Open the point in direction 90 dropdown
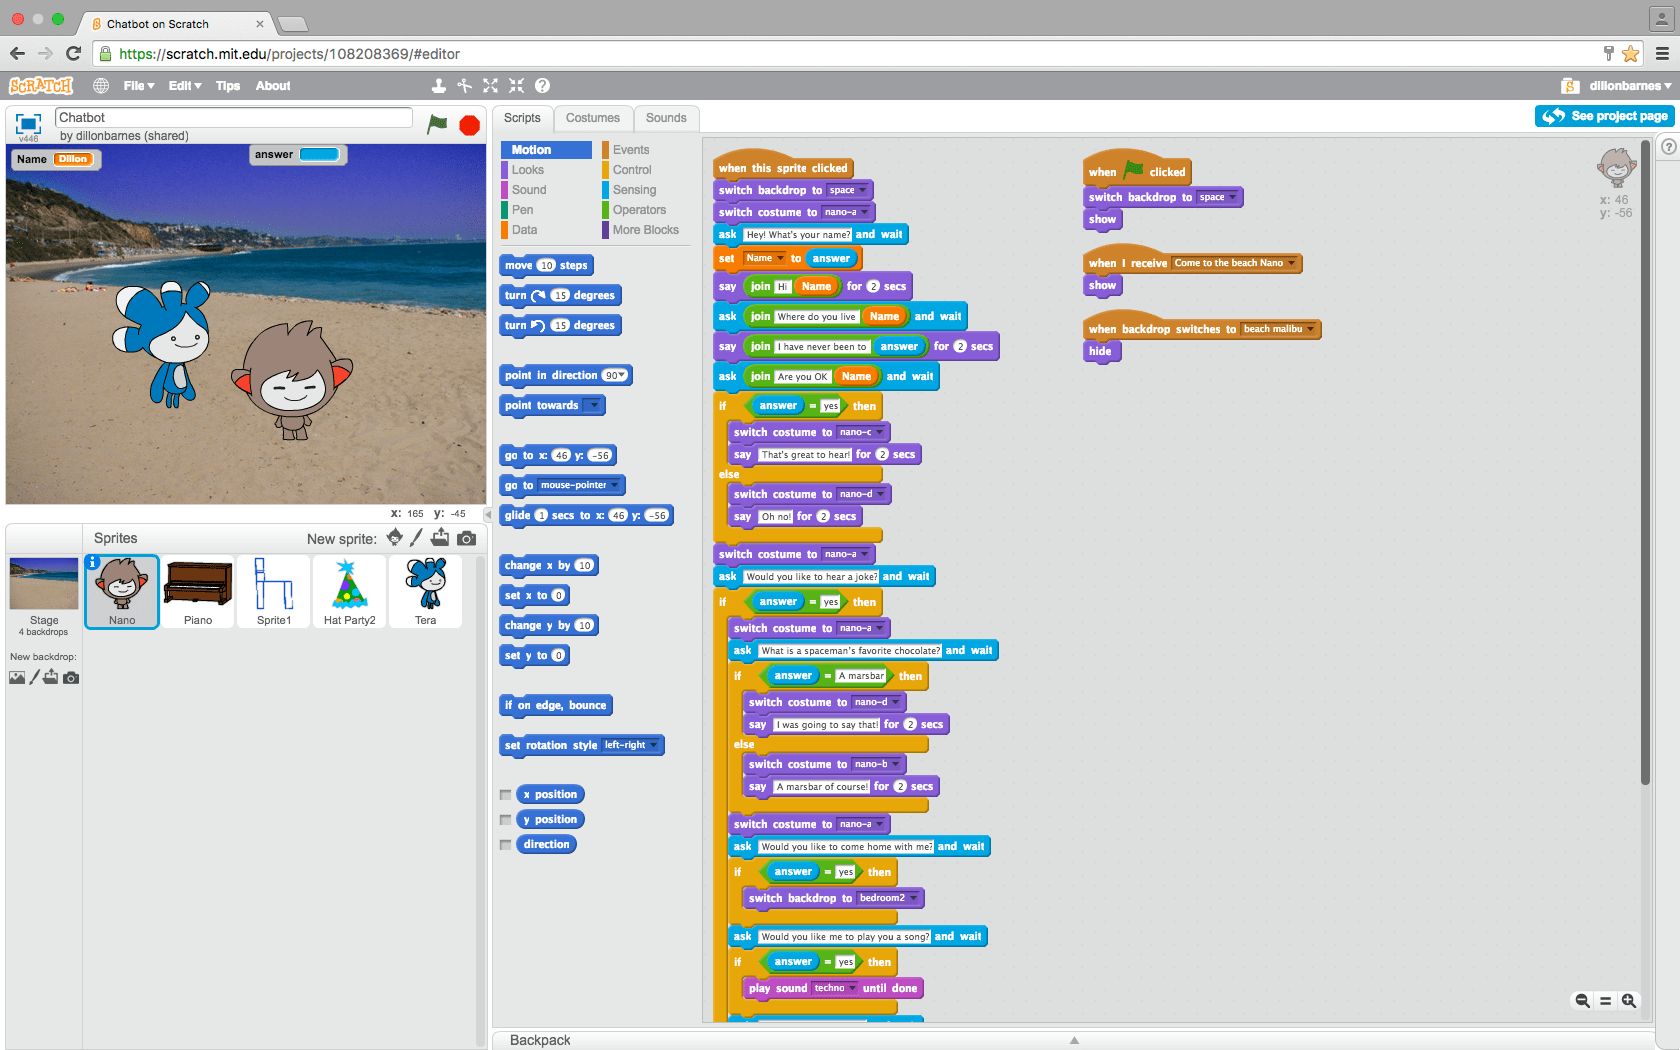Viewport: 1680px width, 1050px height. point(619,375)
